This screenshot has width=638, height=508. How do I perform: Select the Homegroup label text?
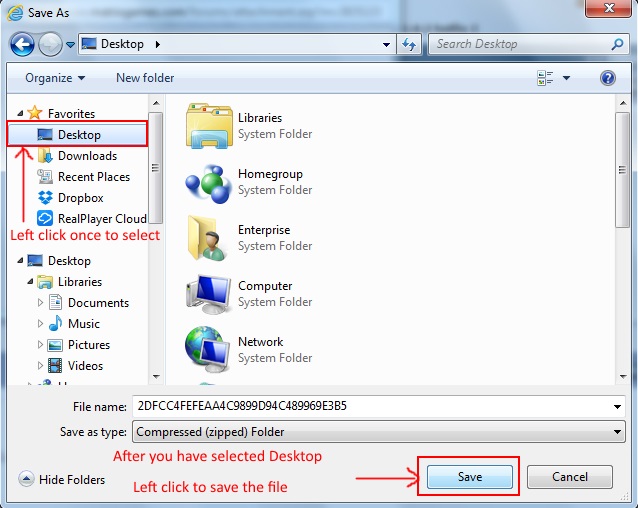(x=270, y=174)
